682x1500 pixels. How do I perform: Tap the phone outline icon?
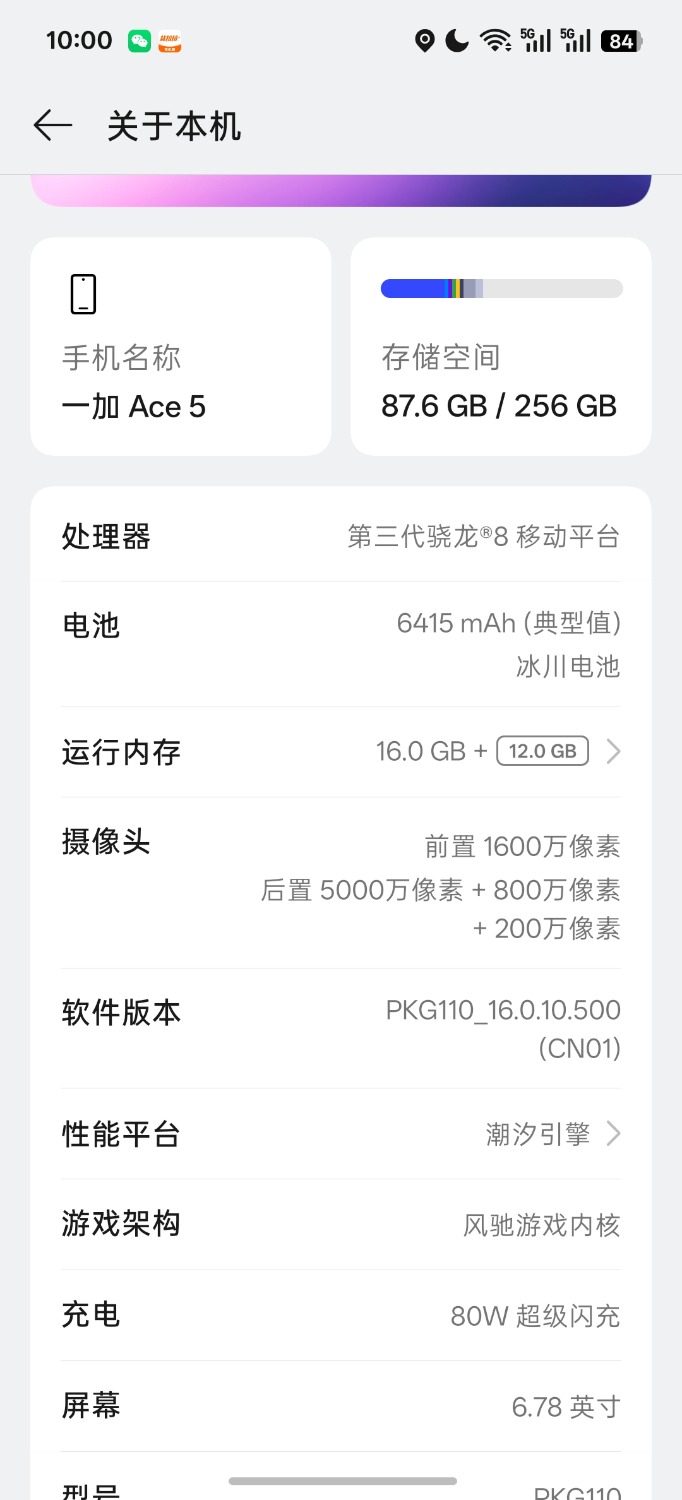[x=83, y=294]
